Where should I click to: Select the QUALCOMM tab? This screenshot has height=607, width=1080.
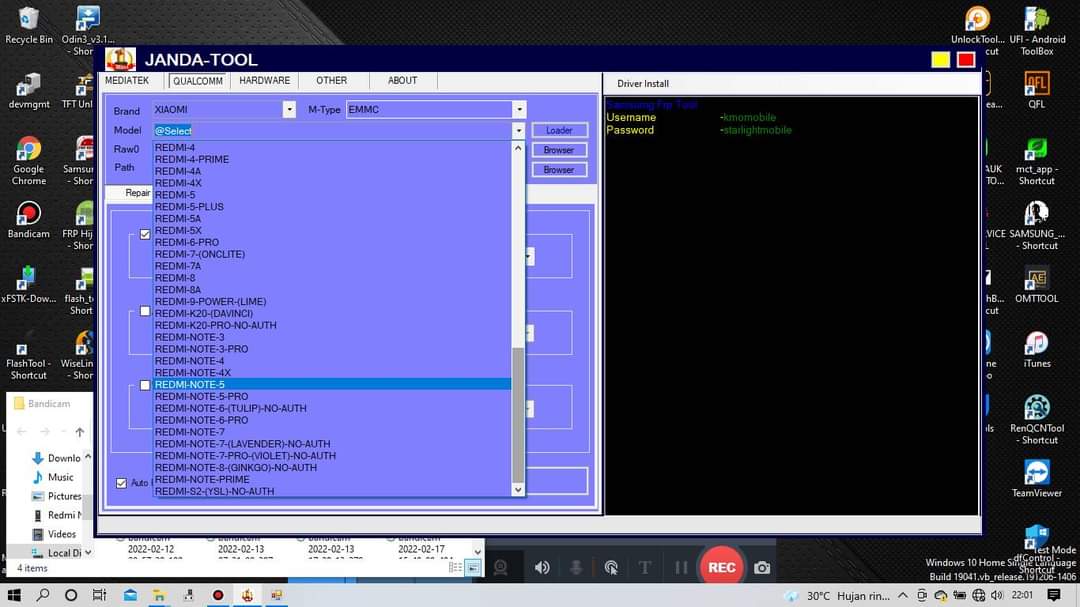click(x=198, y=81)
